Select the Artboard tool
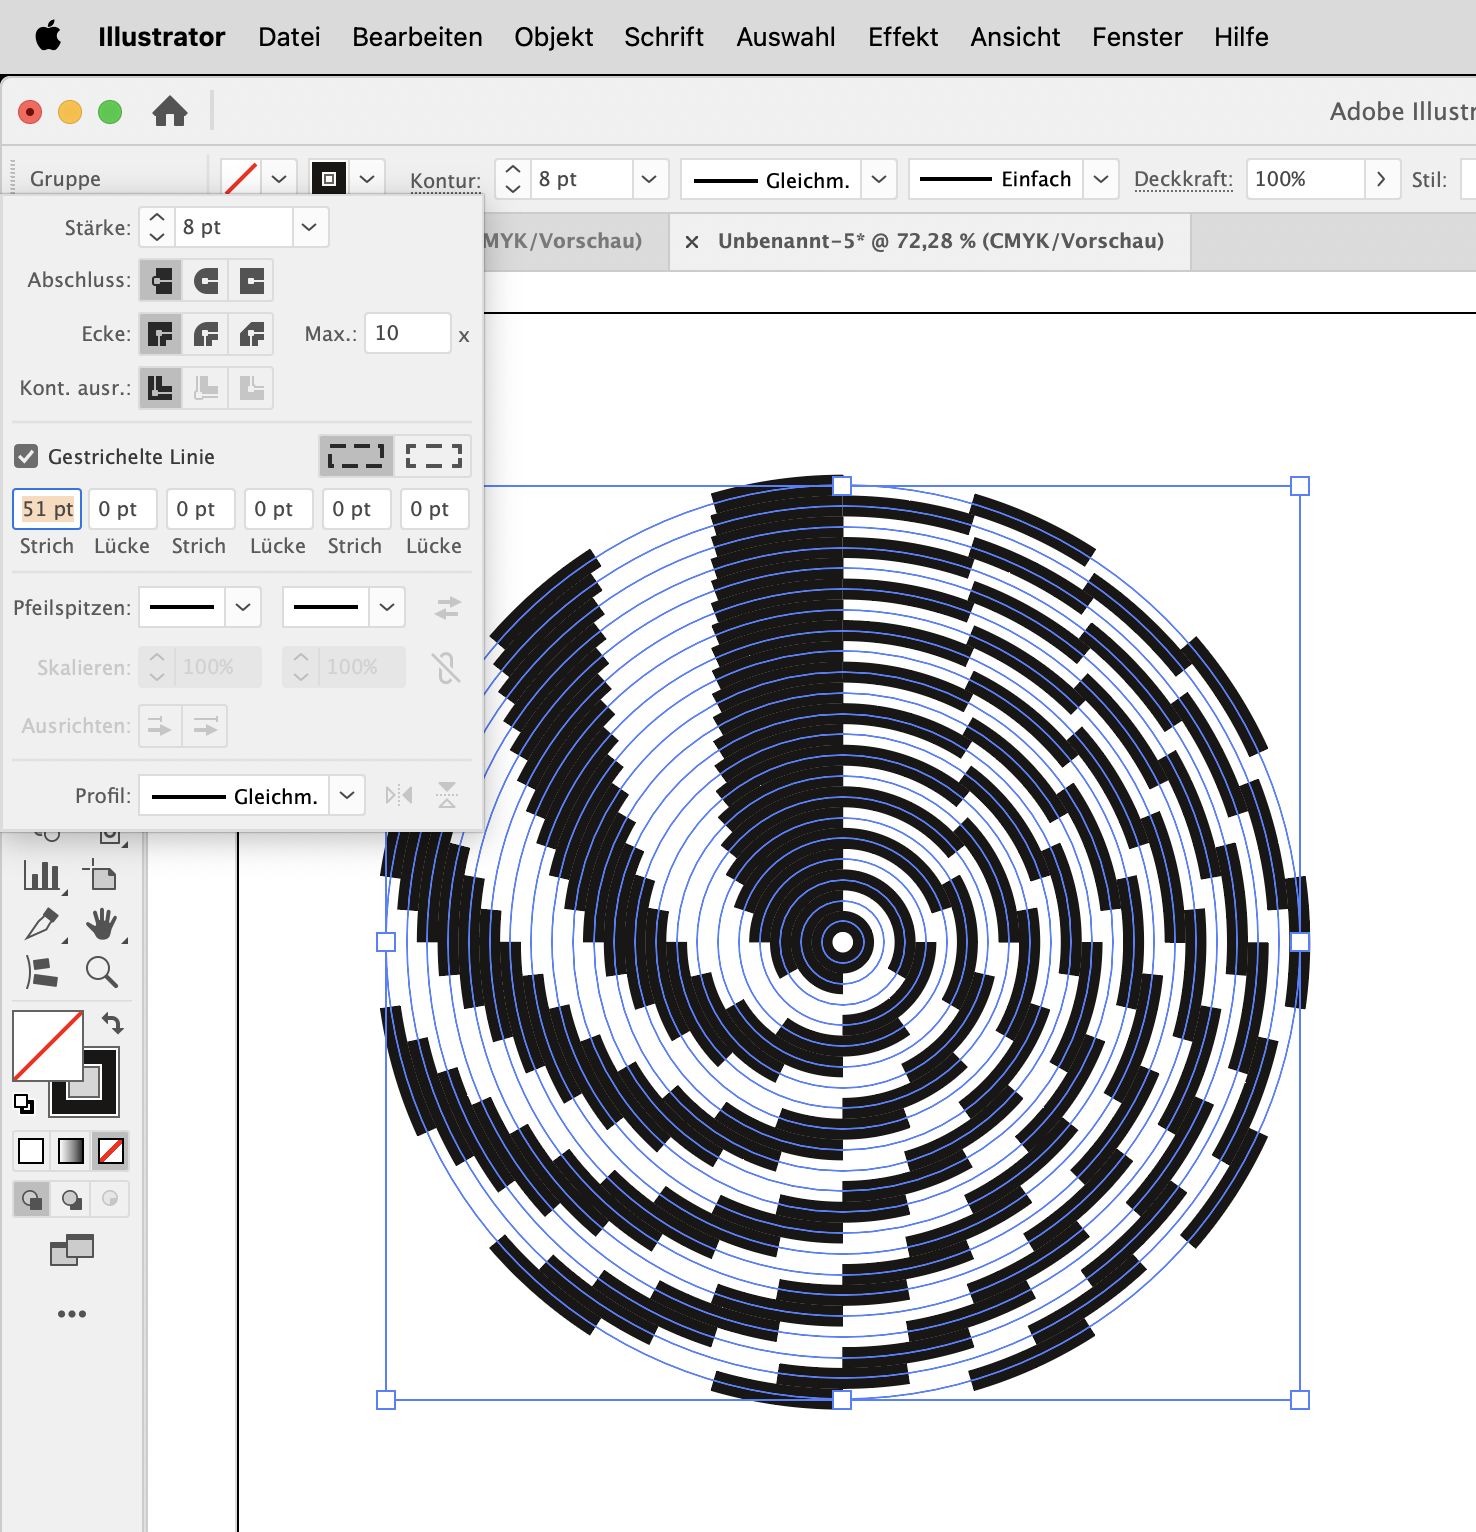Image resolution: width=1476 pixels, height=1532 pixels. pyautogui.click(x=104, y=875)
